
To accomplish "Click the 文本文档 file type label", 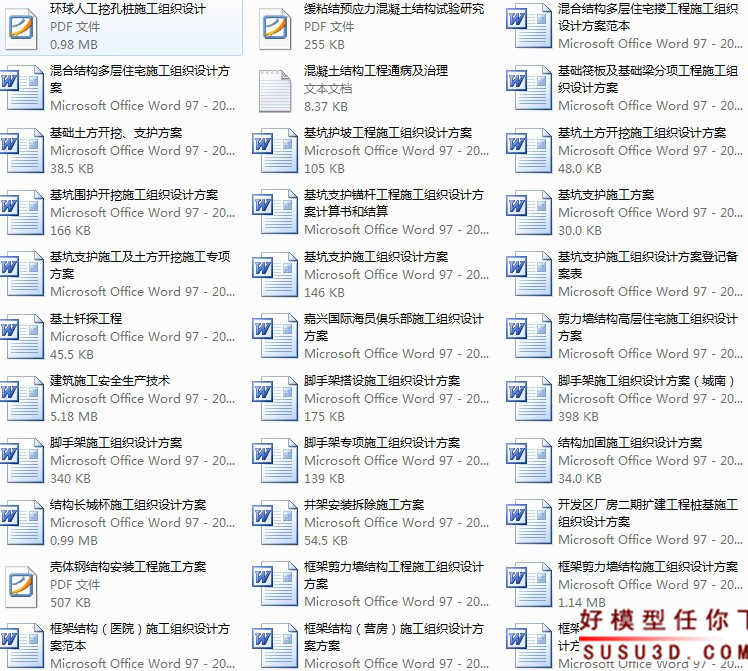I will 328,89.
